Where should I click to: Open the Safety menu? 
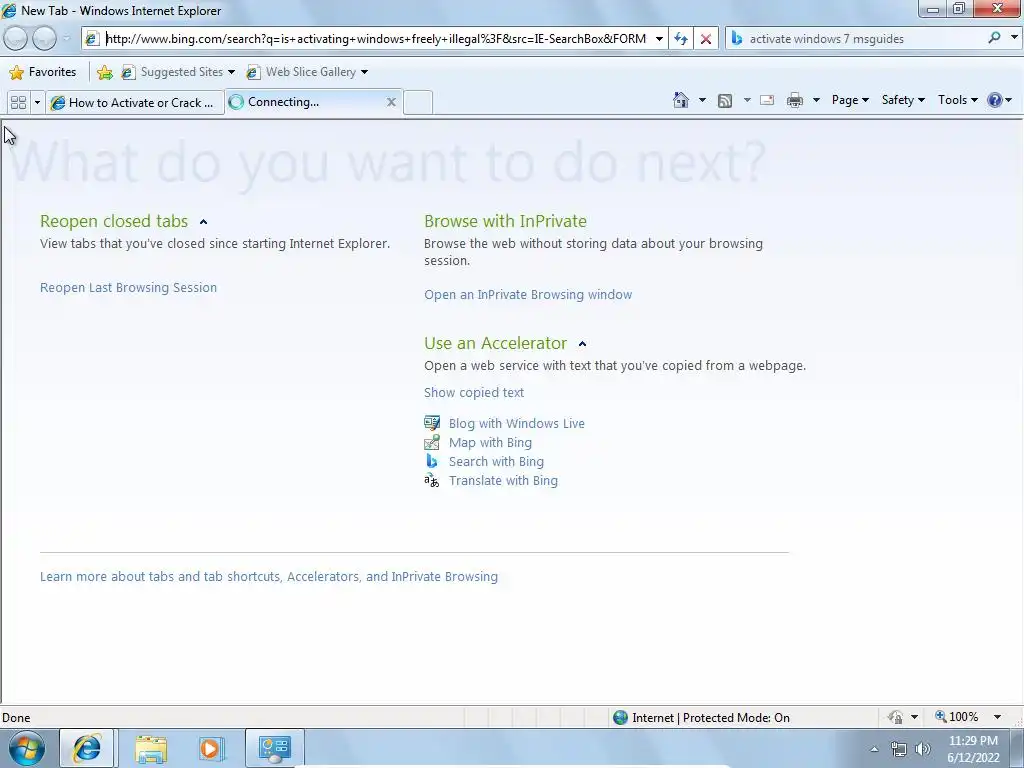click(903, 100)
